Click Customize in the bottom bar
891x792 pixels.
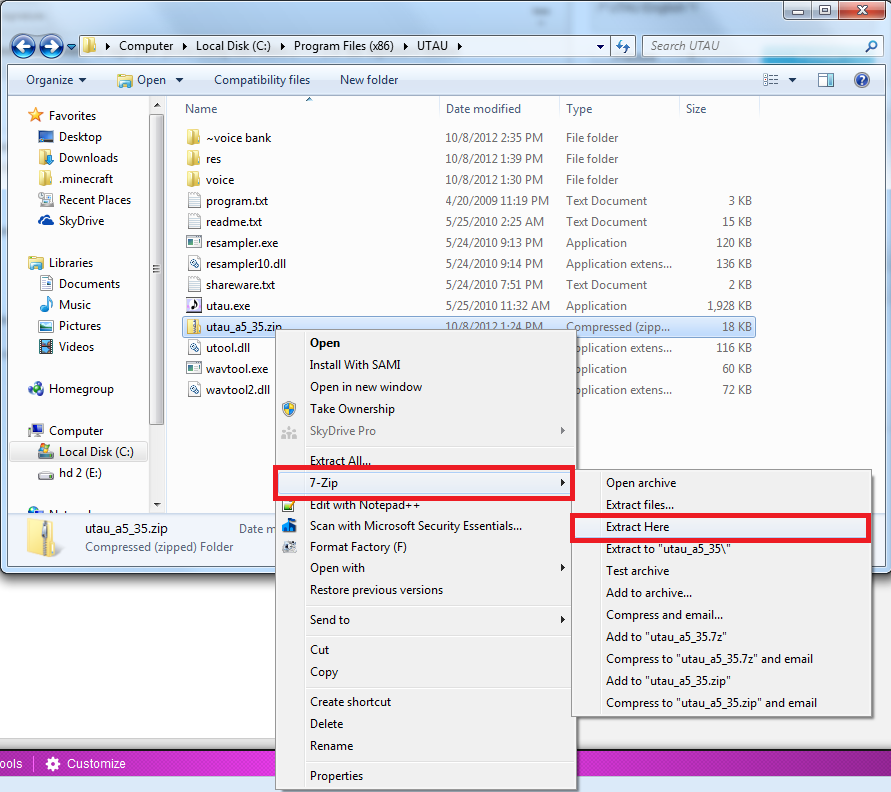click(x=86, y=764)
